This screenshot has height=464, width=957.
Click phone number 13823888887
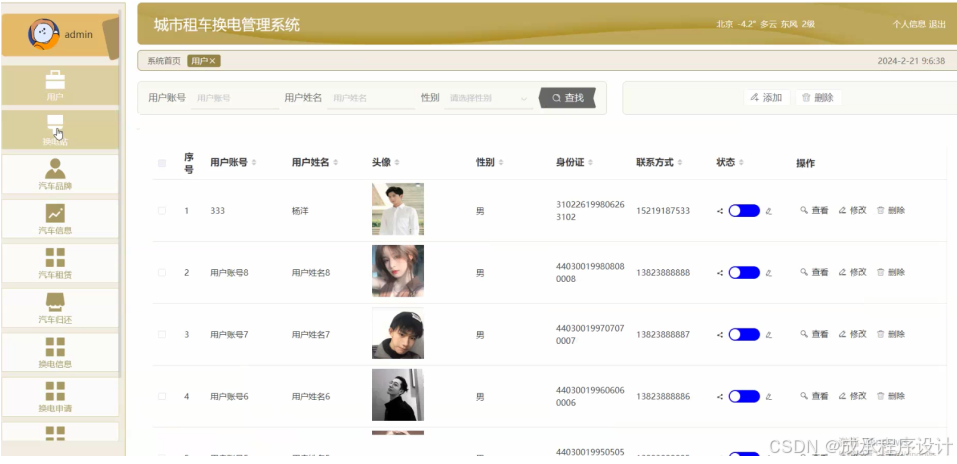click(663, 335)
